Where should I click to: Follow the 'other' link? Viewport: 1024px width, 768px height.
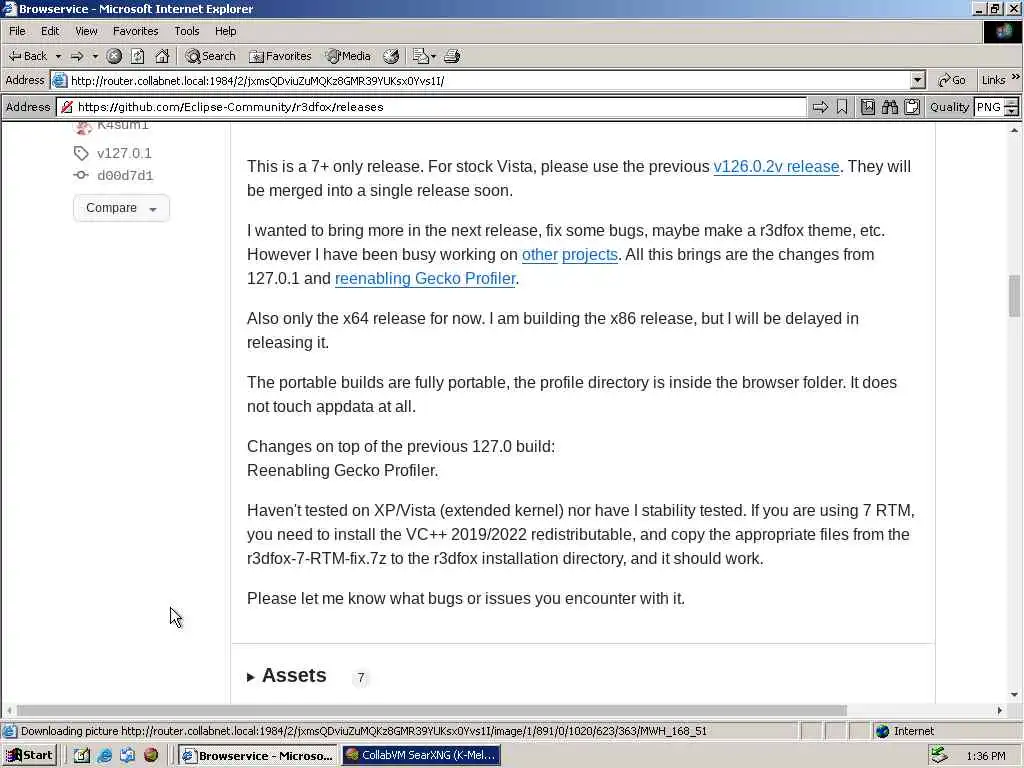pyautogui.click(x=539, y=255)
